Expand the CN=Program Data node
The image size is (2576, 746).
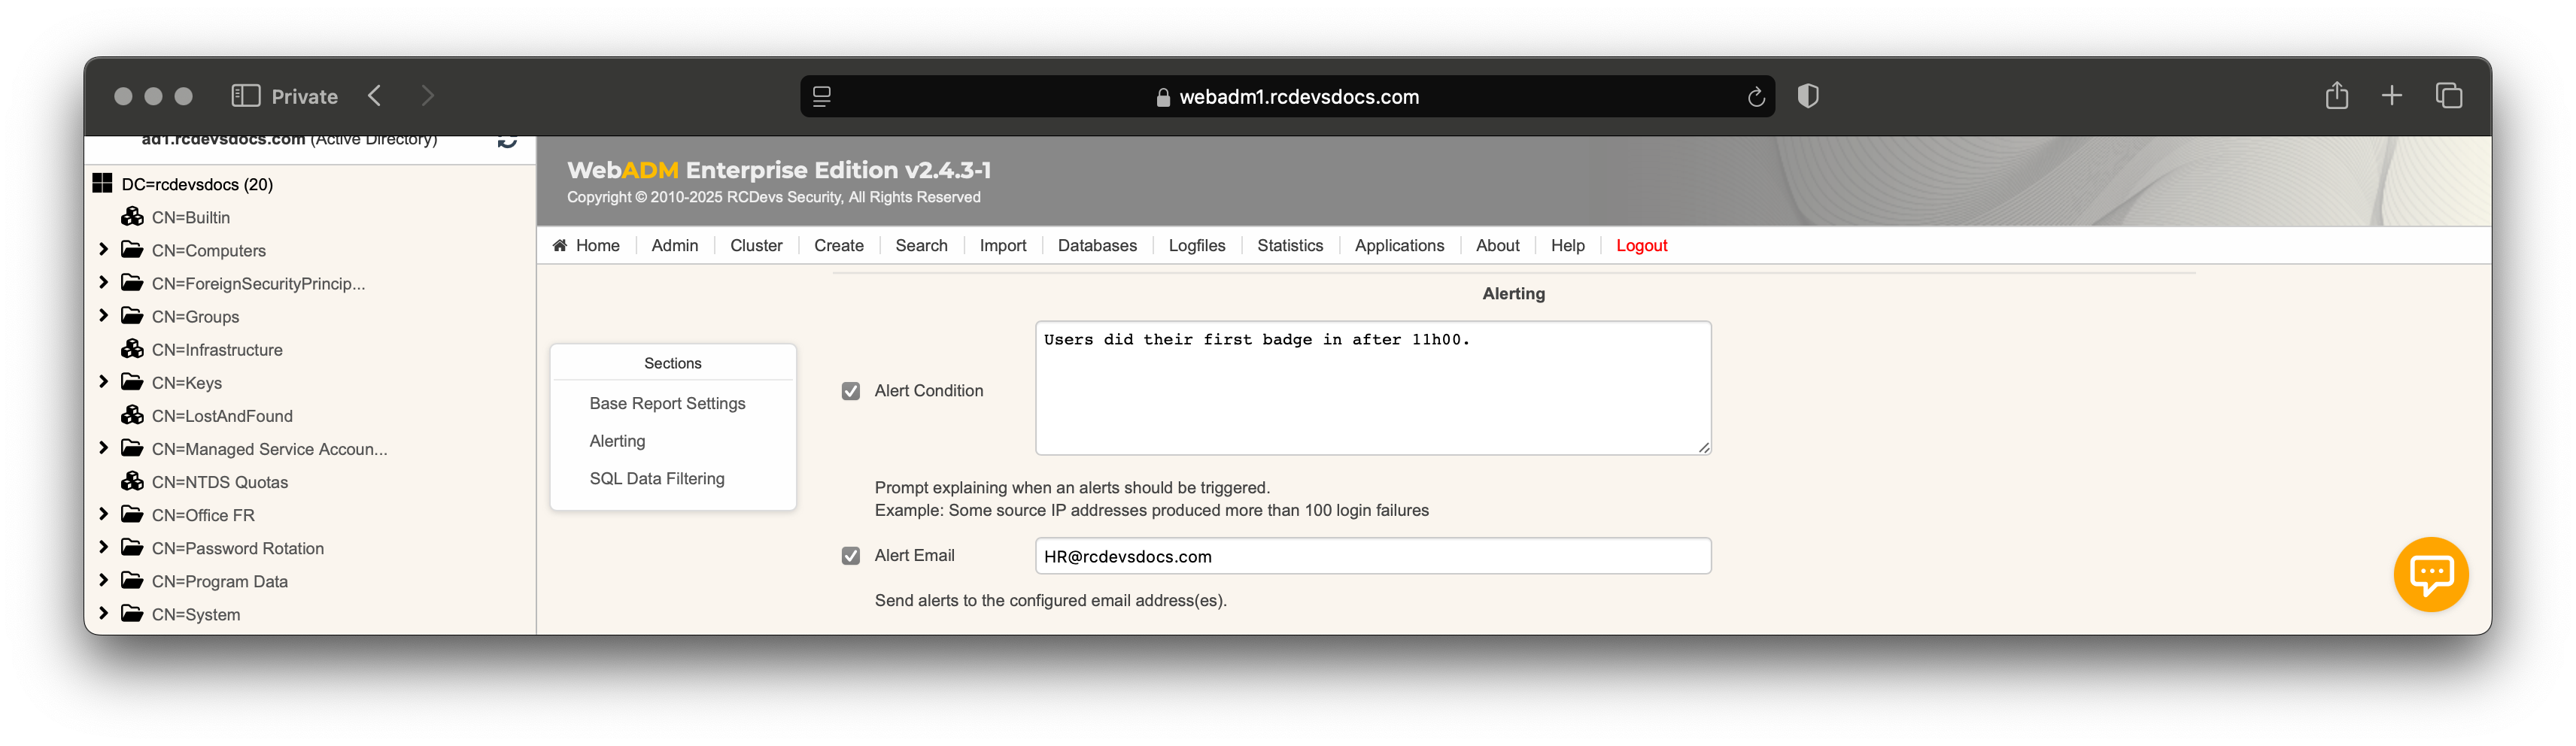tap(103, 579)
